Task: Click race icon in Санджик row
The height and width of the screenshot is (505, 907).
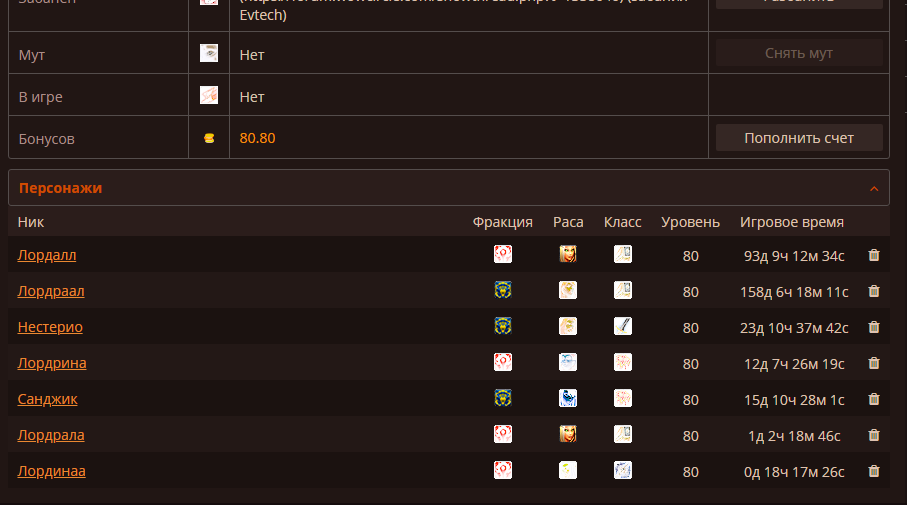Action: coord(568,398)
